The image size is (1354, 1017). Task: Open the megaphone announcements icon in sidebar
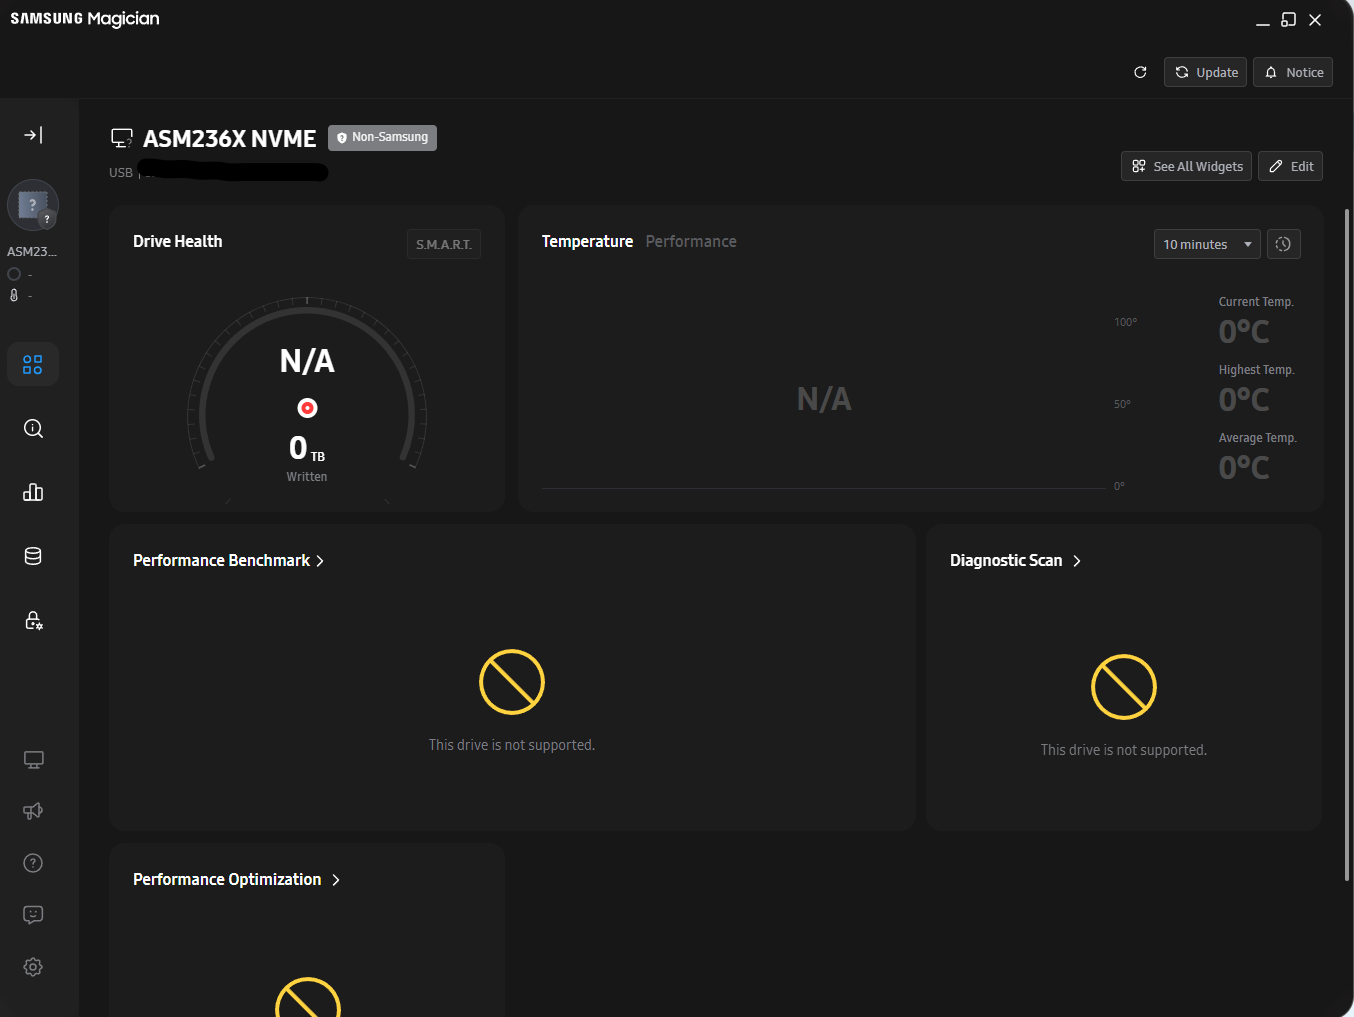click(x=33, y=811)
